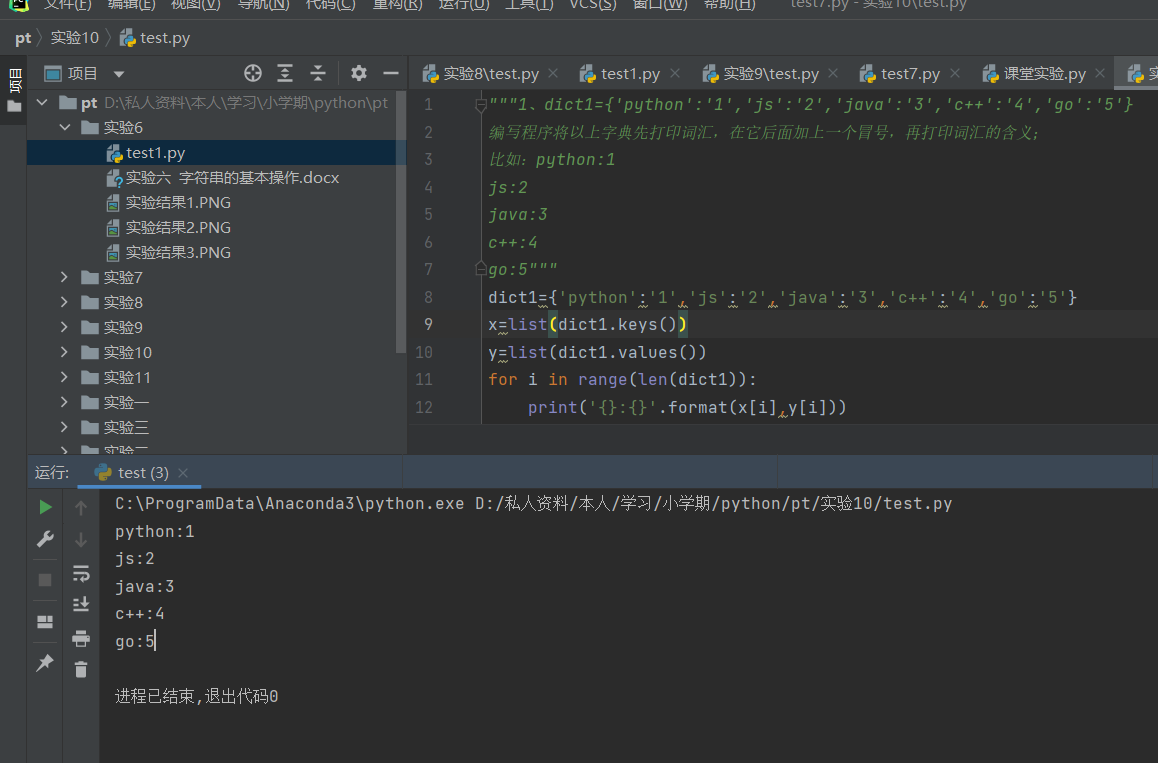The image size is (1158, 763).
Task: Click the fold marker on line 7
Action: 481,270
